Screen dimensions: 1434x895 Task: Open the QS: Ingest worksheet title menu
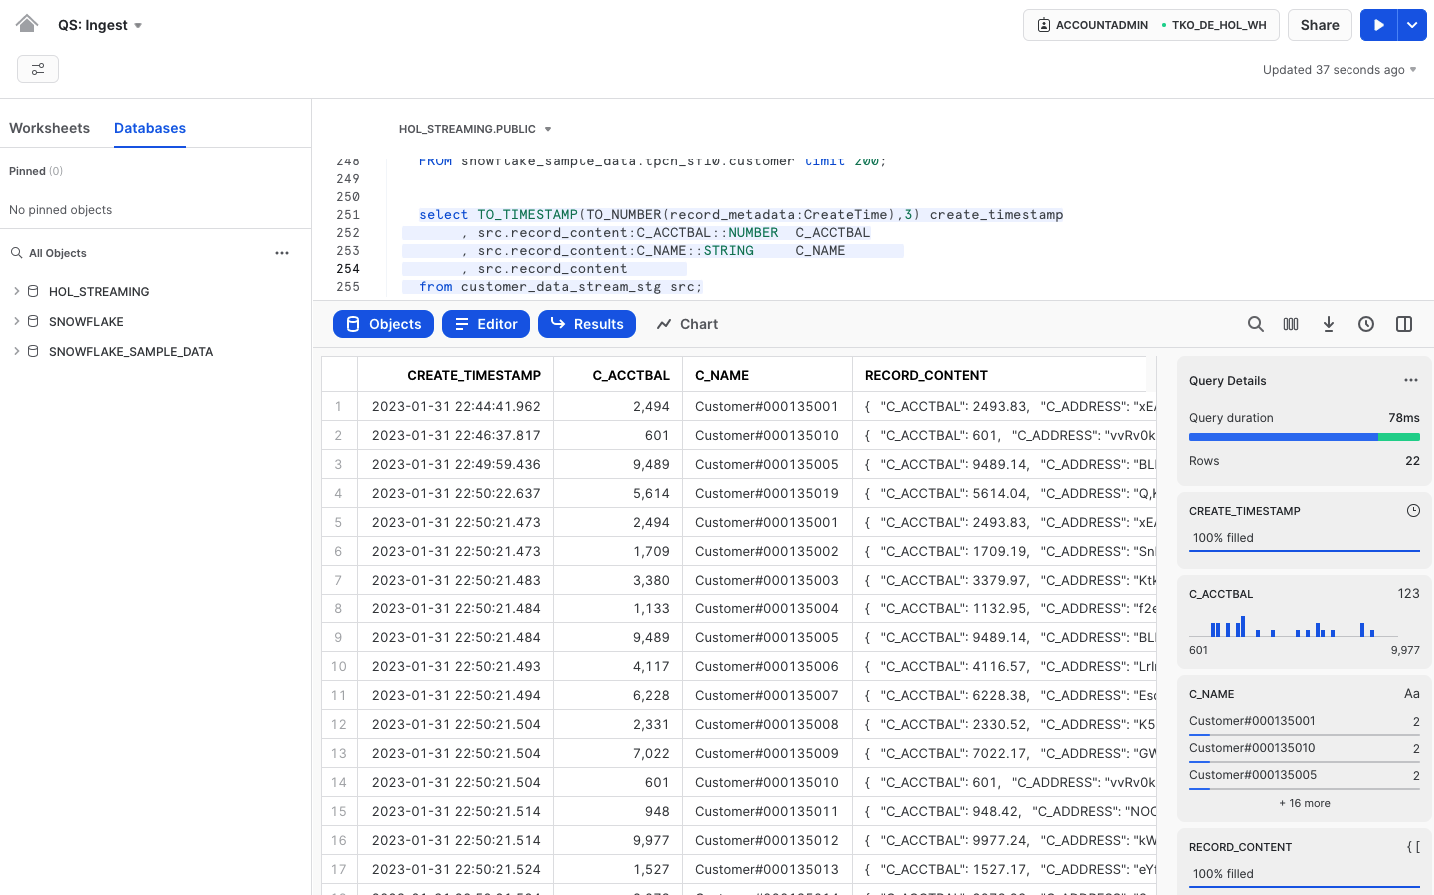[100, 25]
